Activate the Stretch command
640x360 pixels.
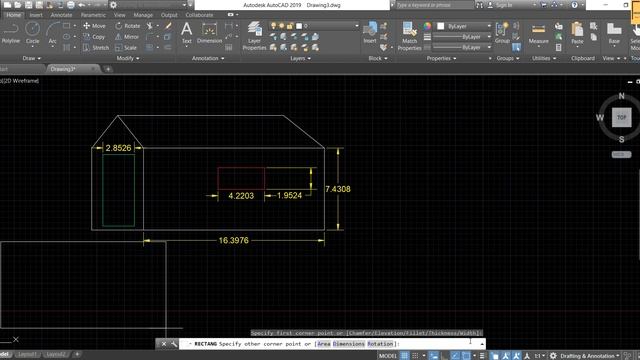(96, 48)
